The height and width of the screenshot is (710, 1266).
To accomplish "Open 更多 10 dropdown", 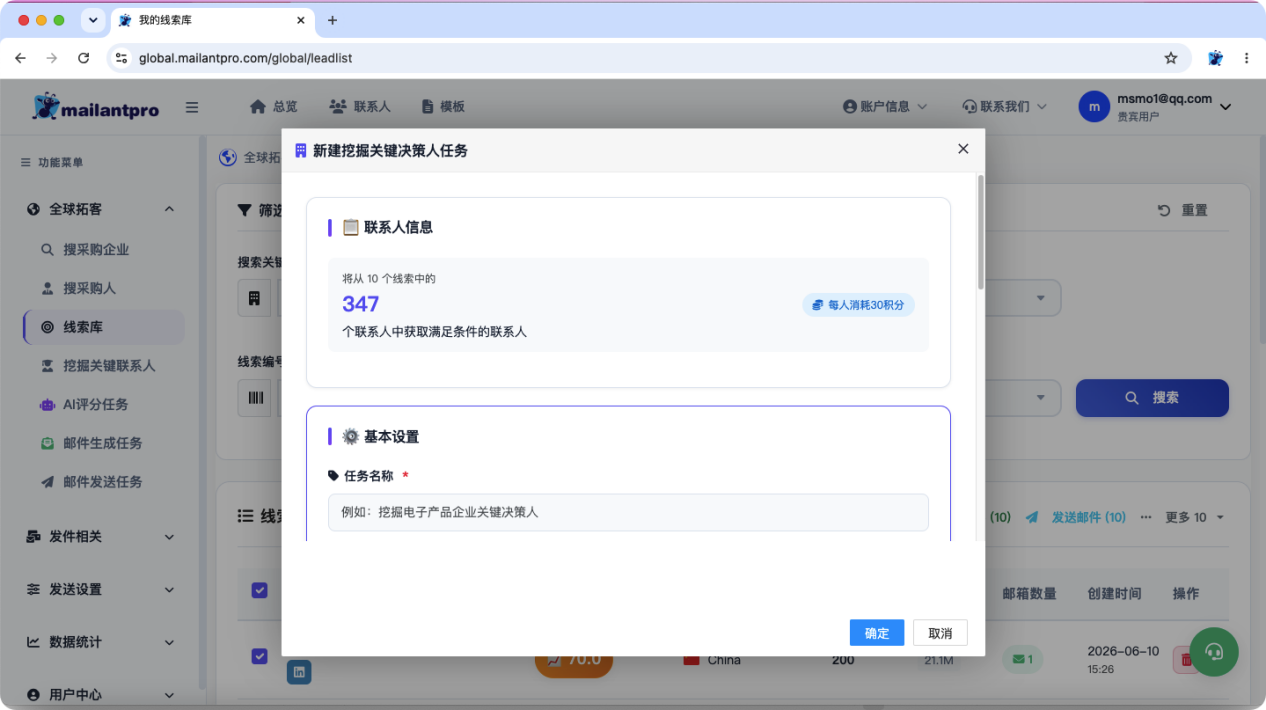I will pos(1194,517).
